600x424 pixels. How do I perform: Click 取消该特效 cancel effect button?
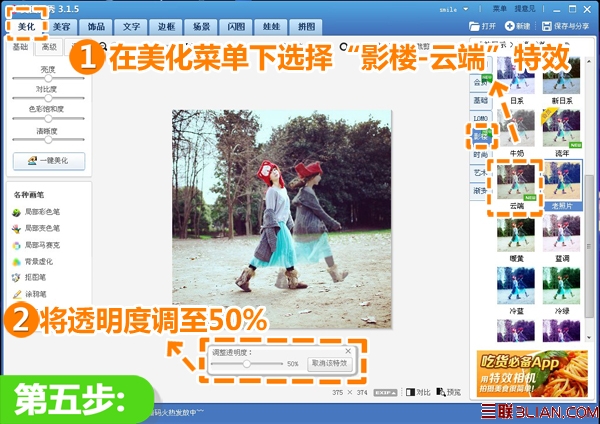(x=329, y=363)
